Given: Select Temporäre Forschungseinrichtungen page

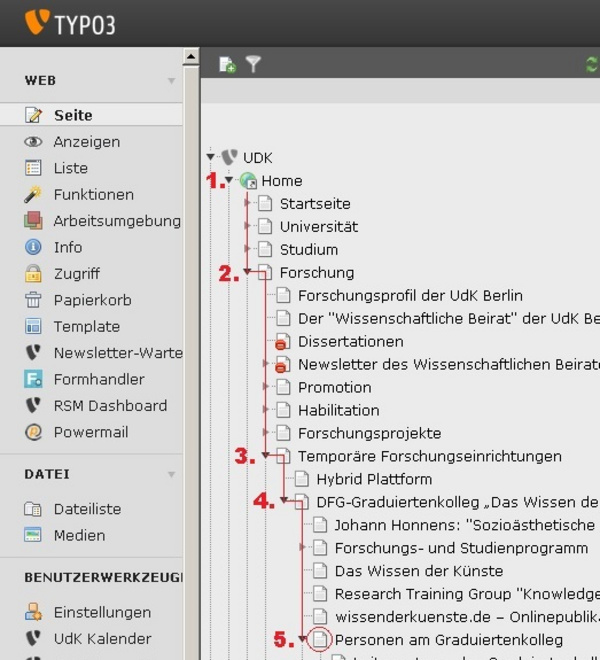Looking at the screenshot, I should click(429, 456).
